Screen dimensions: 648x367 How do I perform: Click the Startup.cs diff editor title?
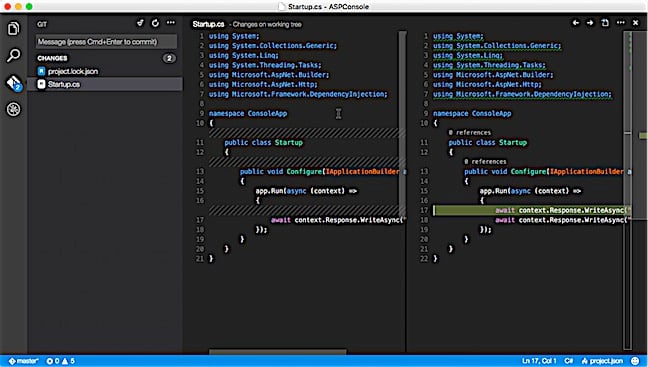208,24
